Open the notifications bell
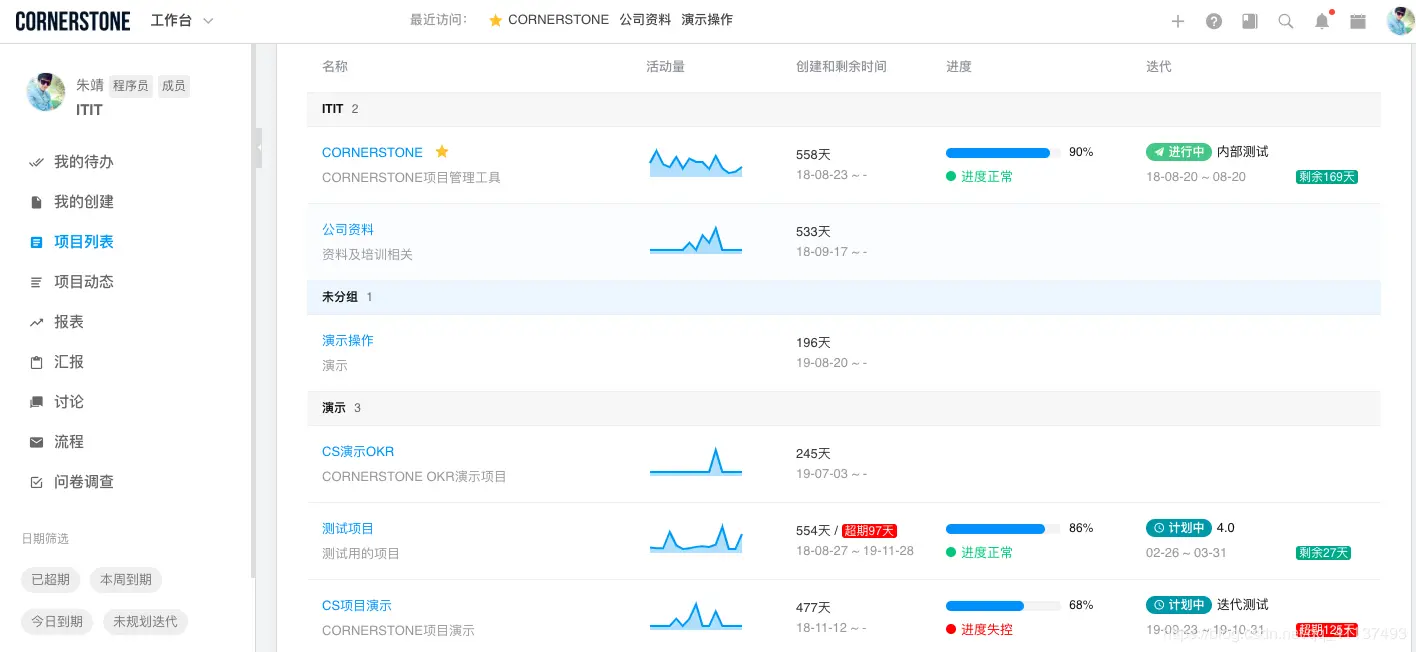The width and height of the screenshot is (1416, 652). (1322, 19)
